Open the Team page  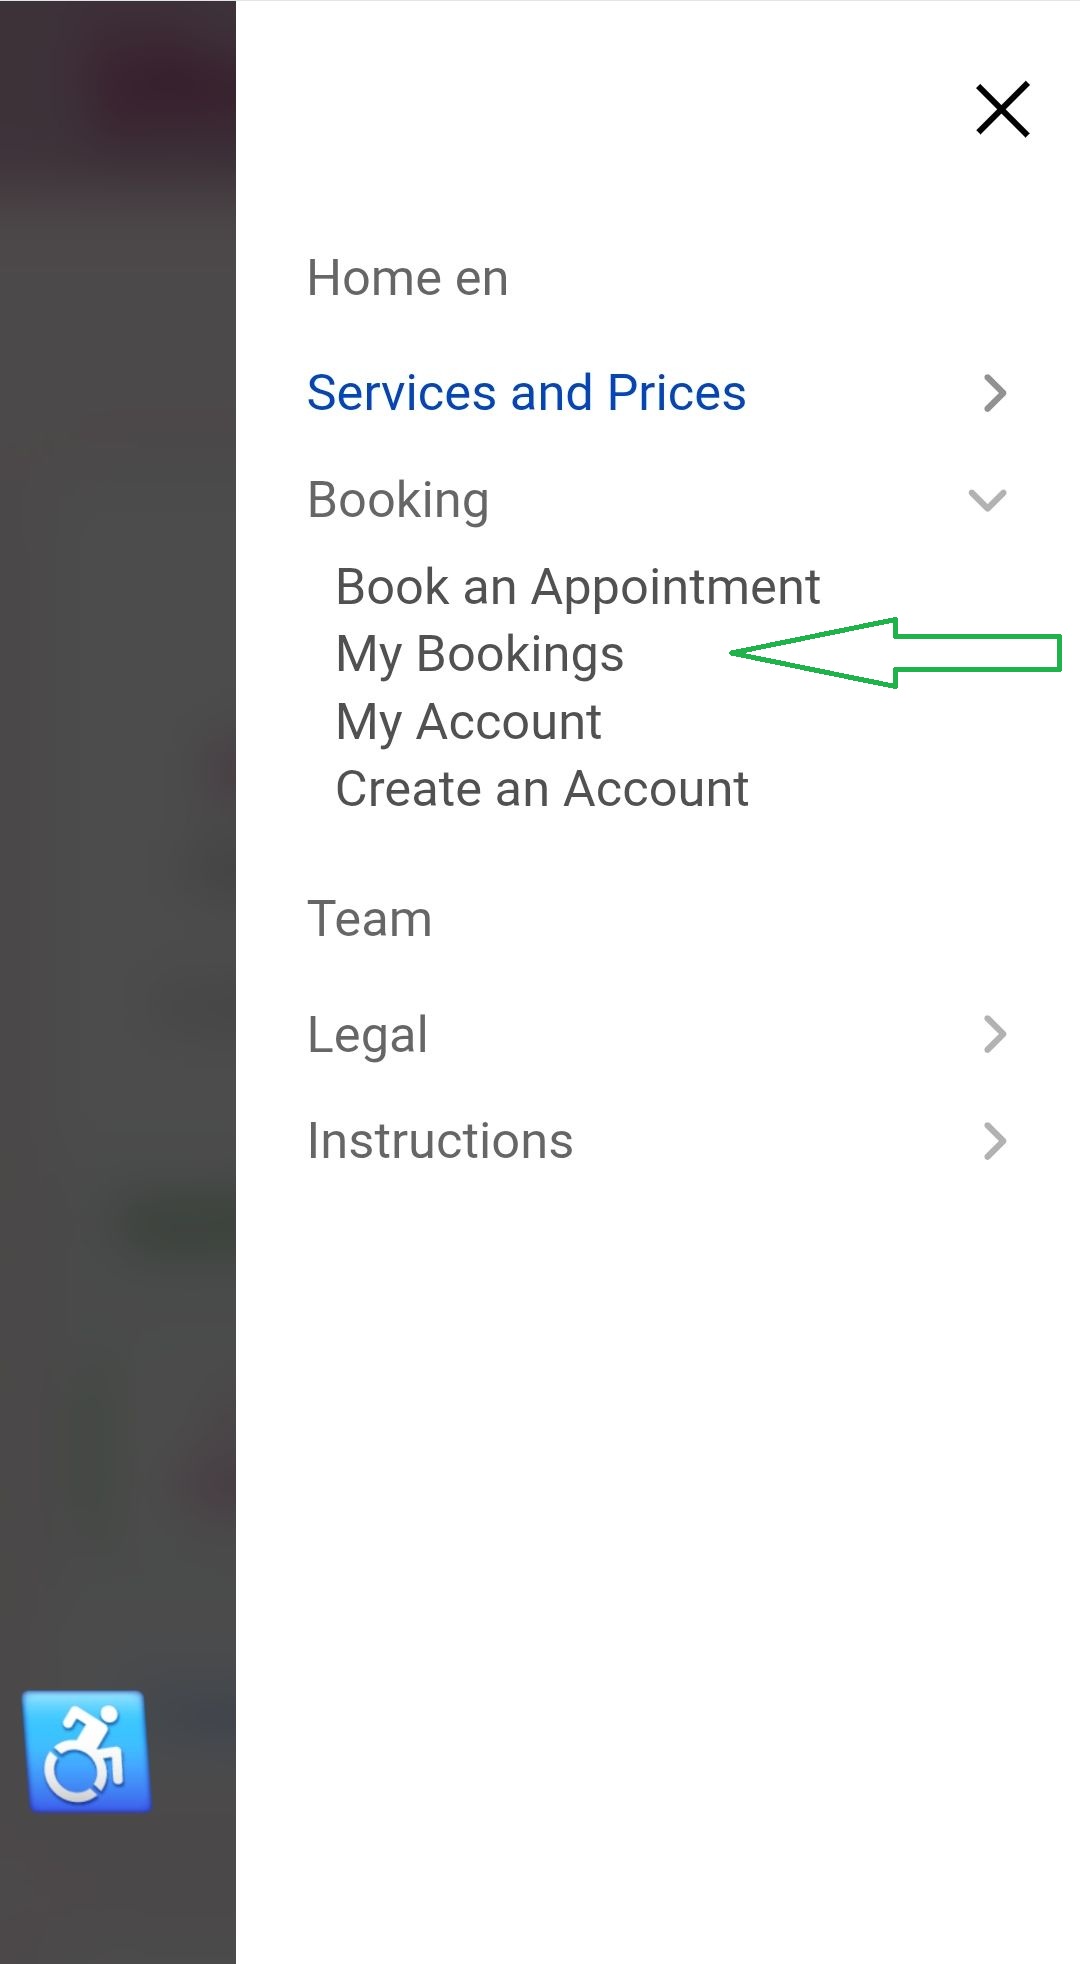click(x=369, y=919)
